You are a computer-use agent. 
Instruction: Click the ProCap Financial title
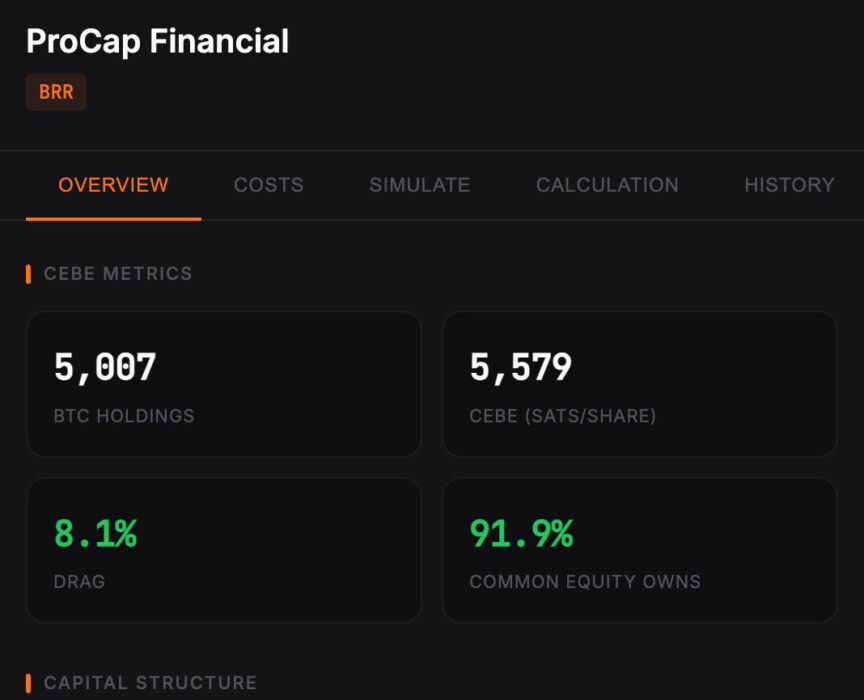157,41
